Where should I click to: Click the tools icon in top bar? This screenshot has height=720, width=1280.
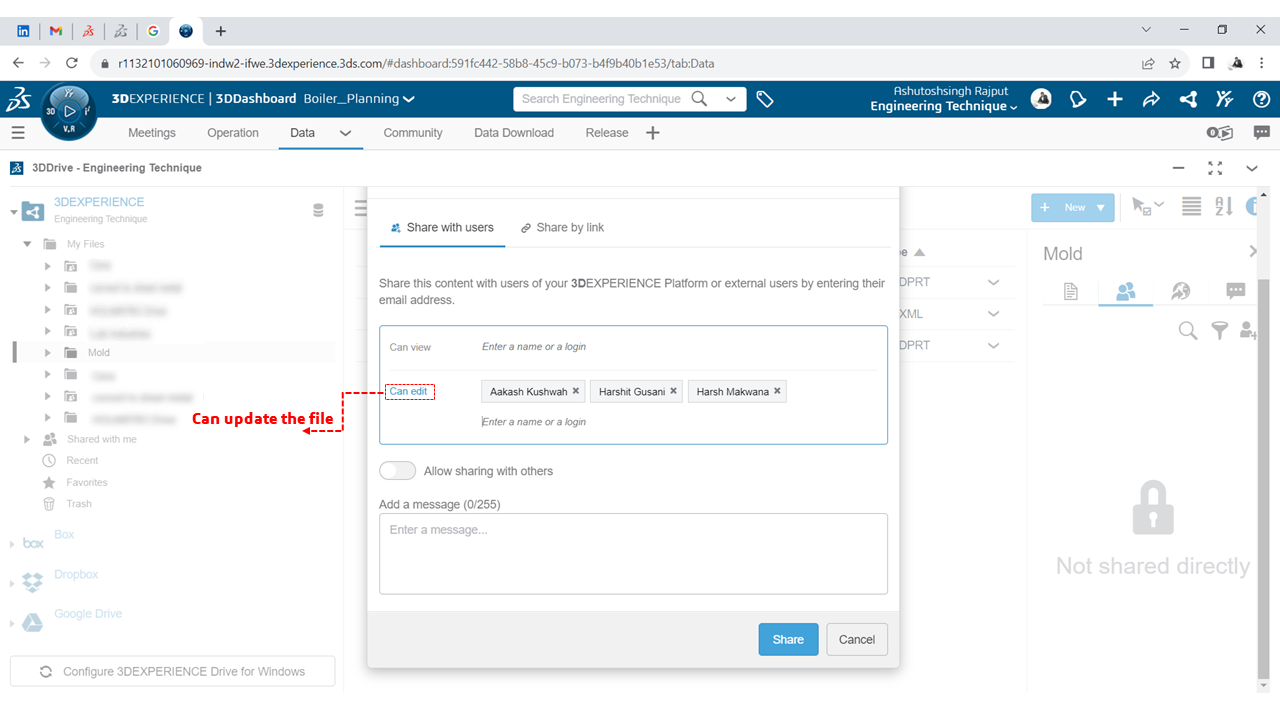(1225, 99)
